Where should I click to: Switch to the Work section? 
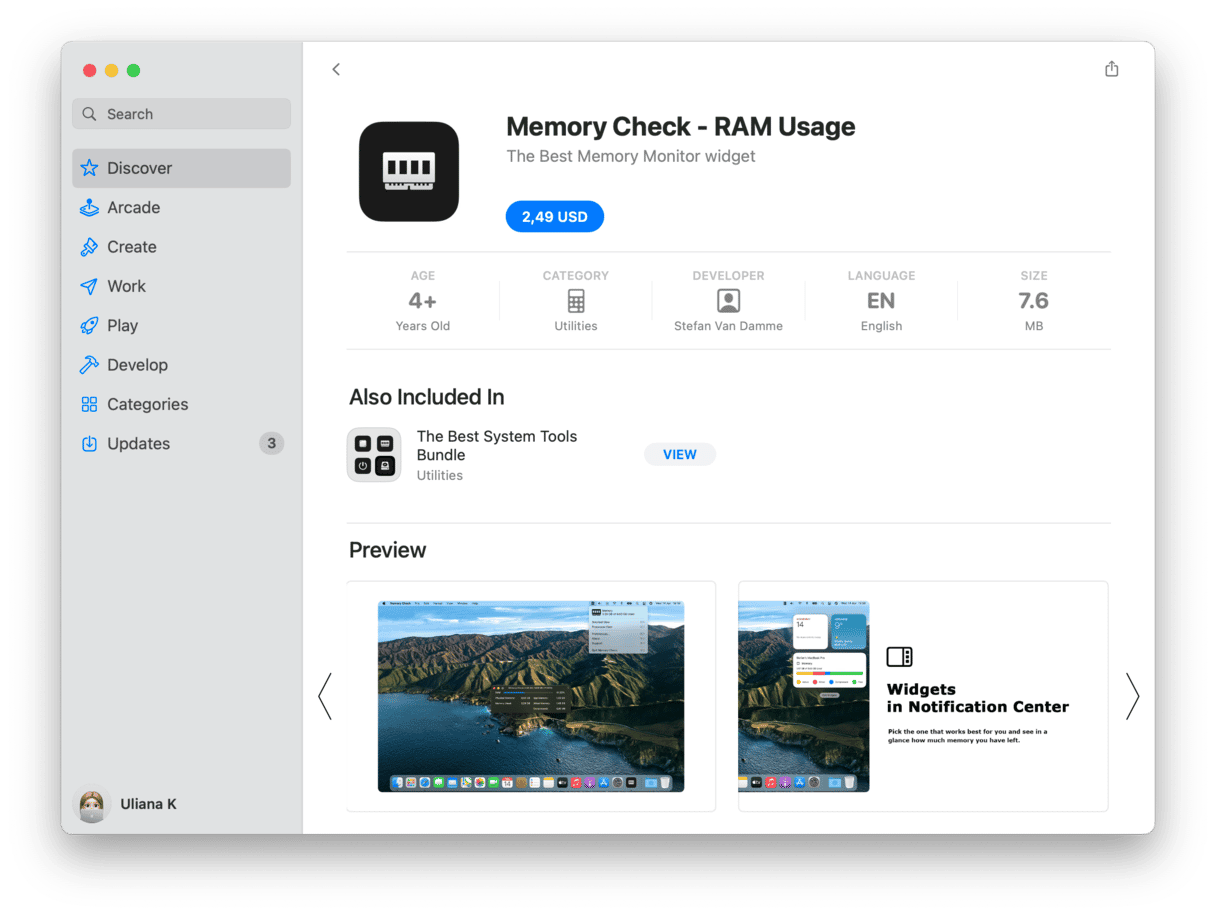pos(181,286)
